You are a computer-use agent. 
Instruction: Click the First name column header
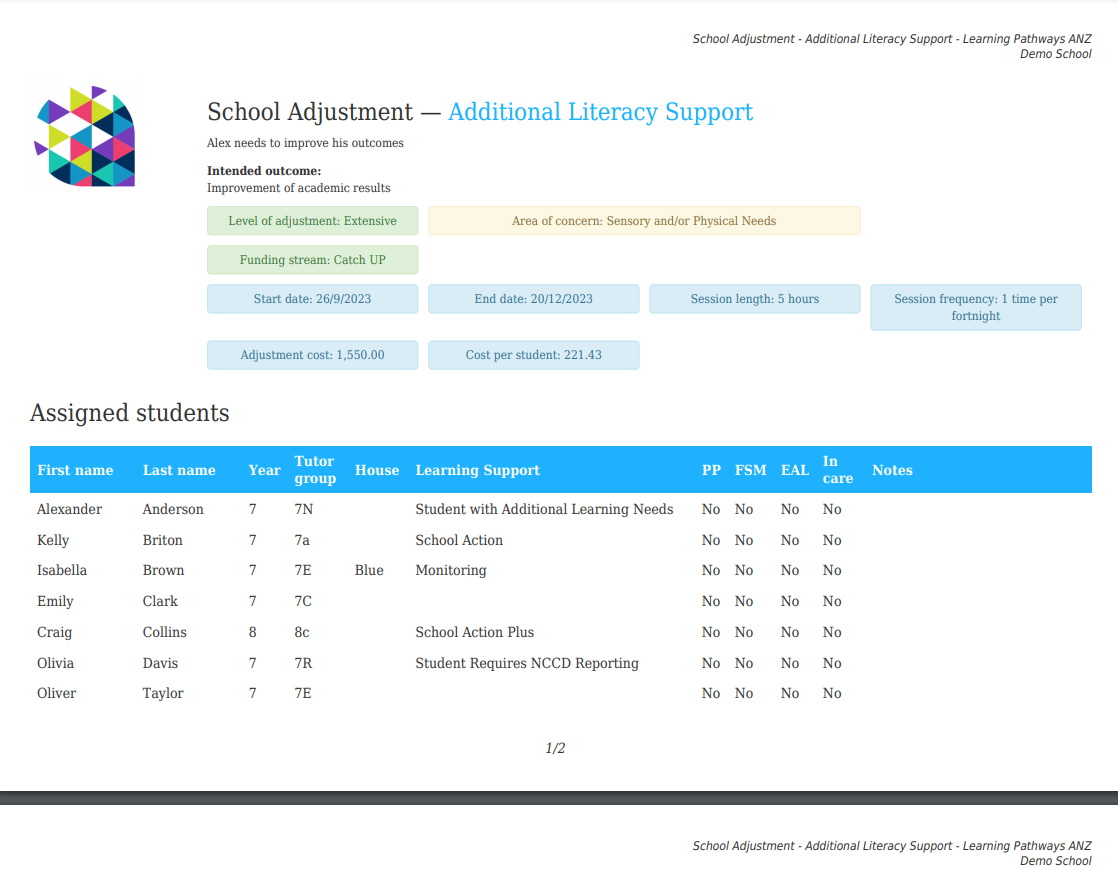(x=75, y=470)
